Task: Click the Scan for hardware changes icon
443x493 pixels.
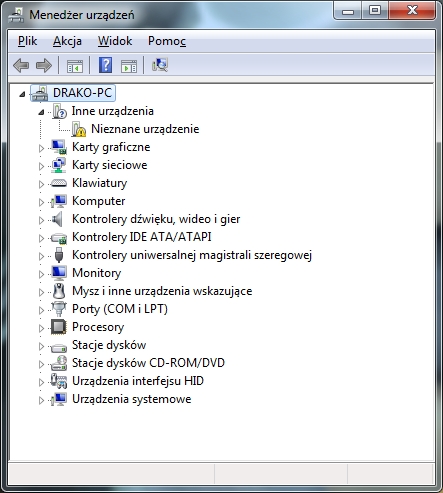Action: pyautogui.click(x=160, y=65)
